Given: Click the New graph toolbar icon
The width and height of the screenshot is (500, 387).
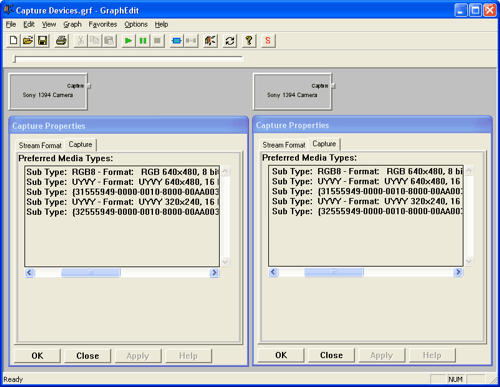Looking at the screenshot, I should coord(13,41).
